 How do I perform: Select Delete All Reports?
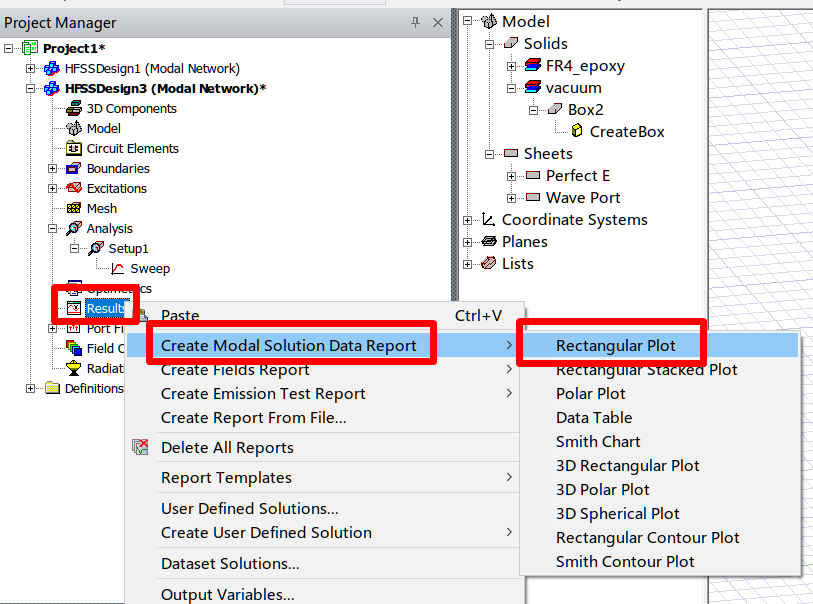coord(325,447)
